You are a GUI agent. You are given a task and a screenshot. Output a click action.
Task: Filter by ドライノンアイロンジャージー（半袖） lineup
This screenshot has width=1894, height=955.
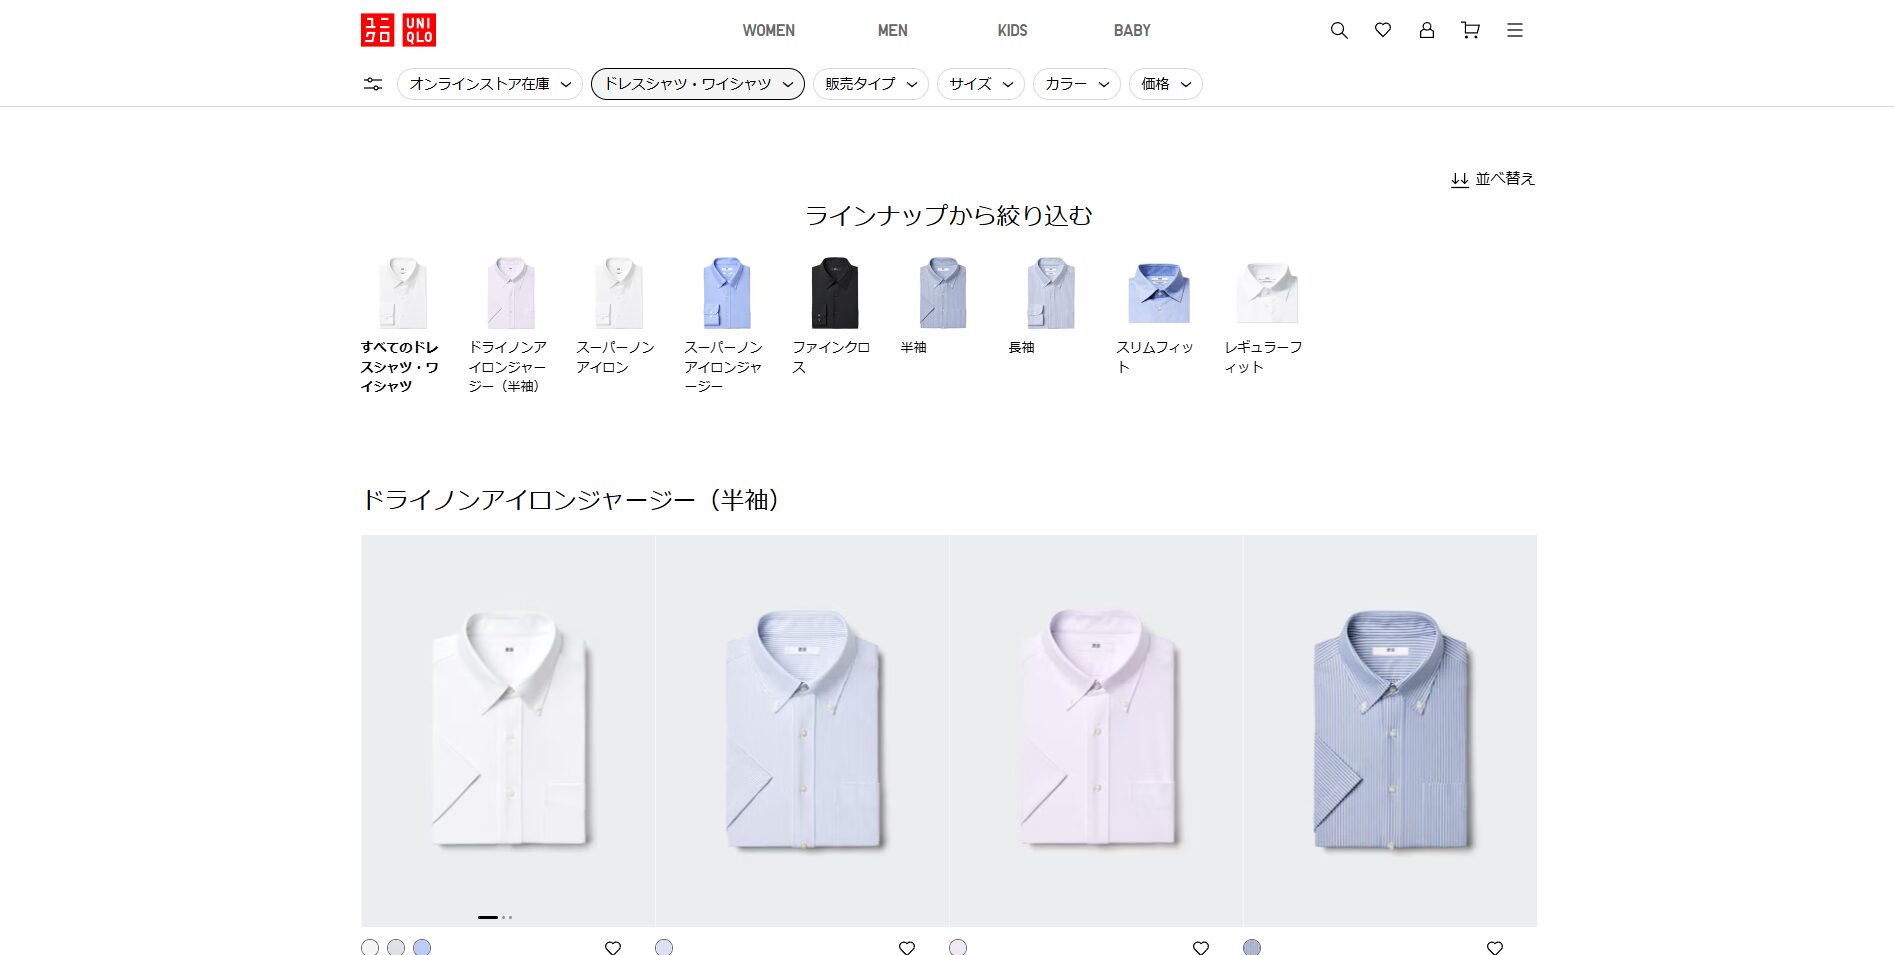(x=510, y=325)
